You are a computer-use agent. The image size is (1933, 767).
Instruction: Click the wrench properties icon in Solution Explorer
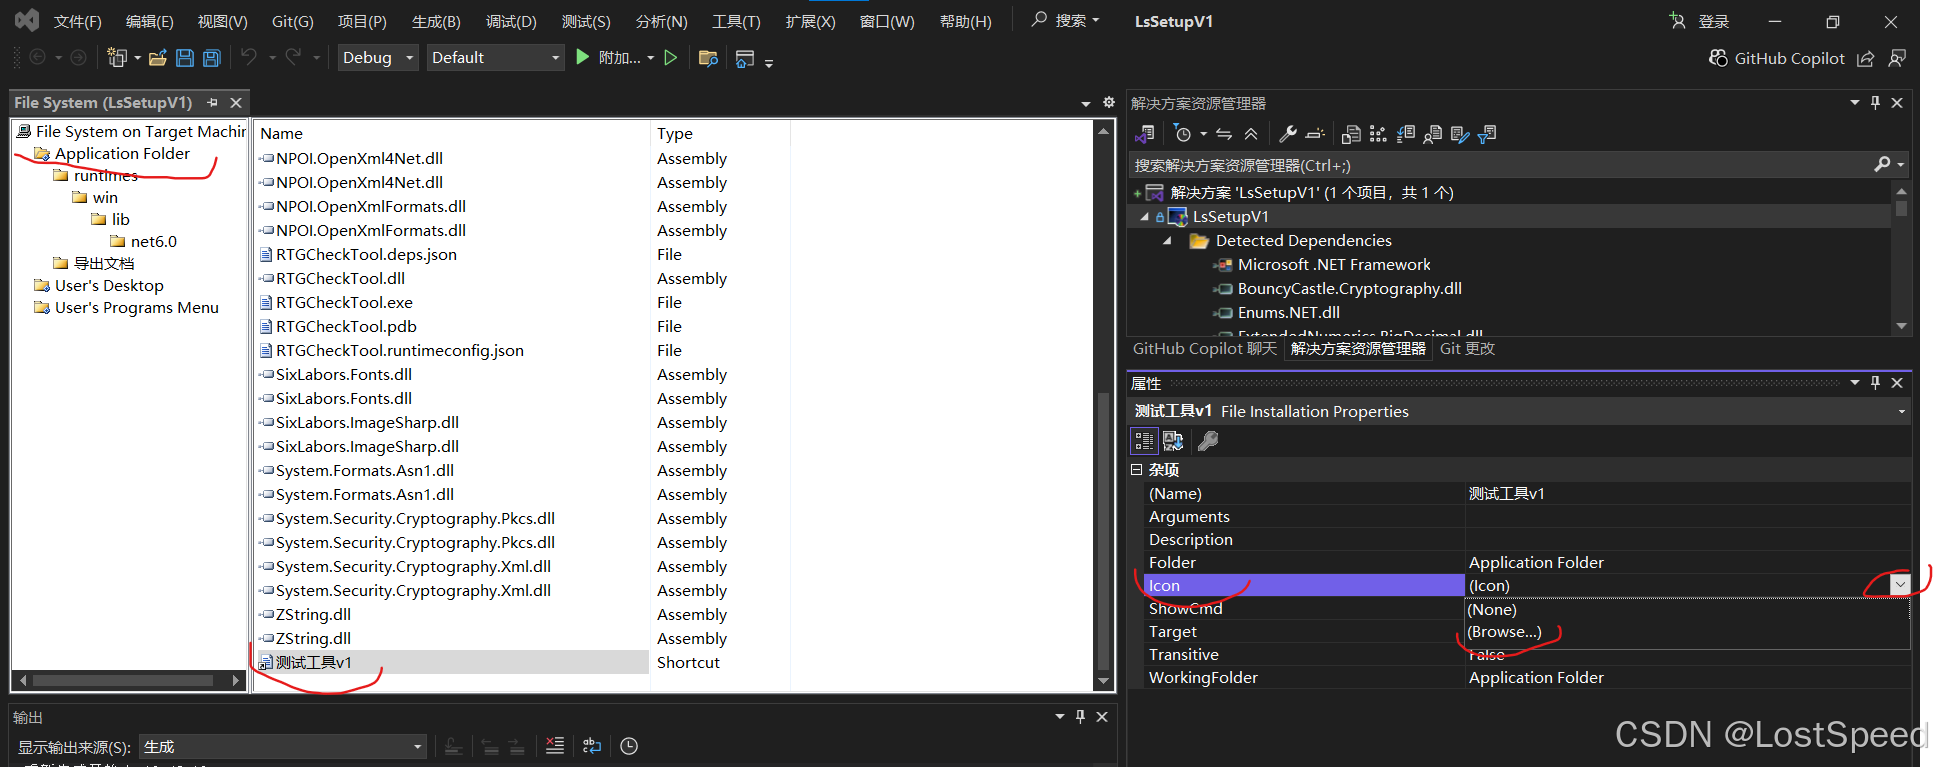coord(1288,134)
